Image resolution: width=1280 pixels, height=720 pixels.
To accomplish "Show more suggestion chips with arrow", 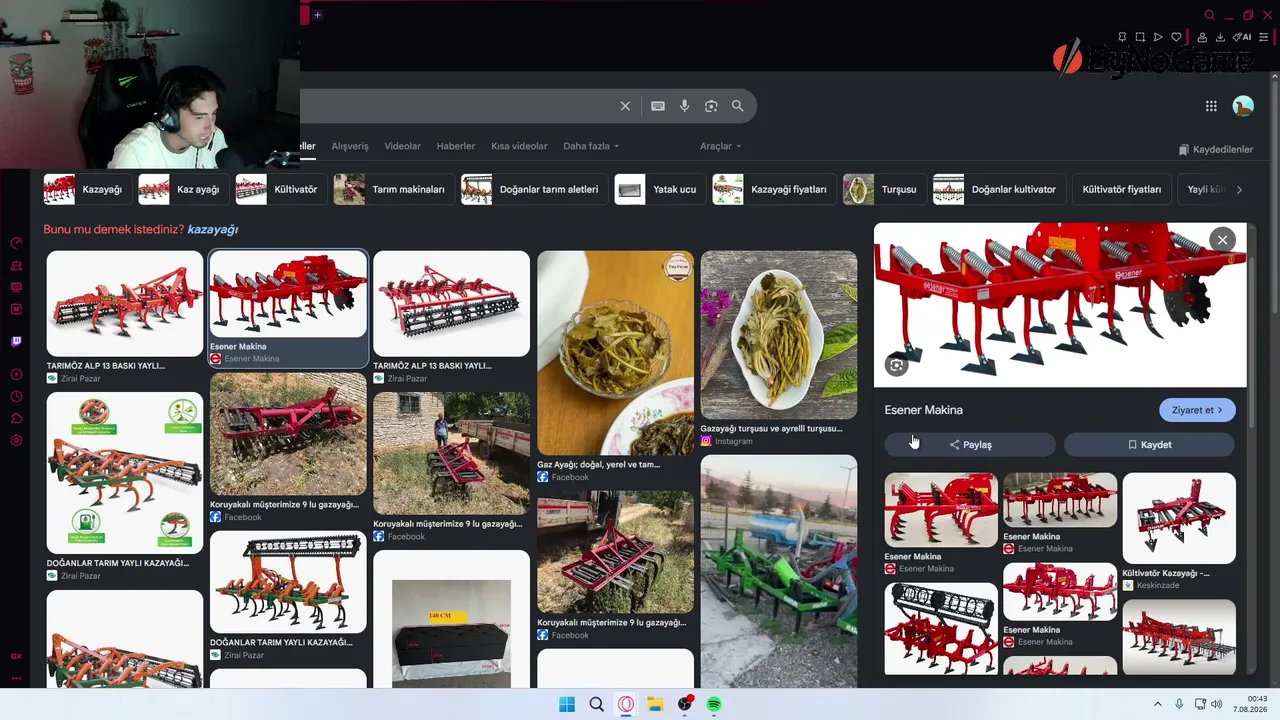I will 1239,189.
